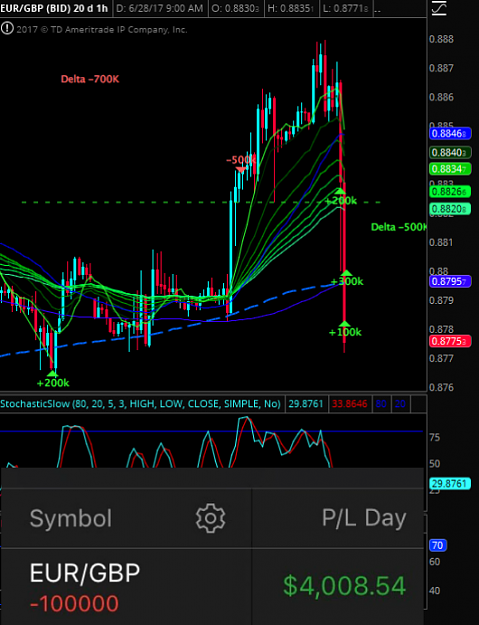This screenshot has height=625, width=479.
Task: Click the Symbol column header
Action: pyautogui.click(x=71, y=518)
